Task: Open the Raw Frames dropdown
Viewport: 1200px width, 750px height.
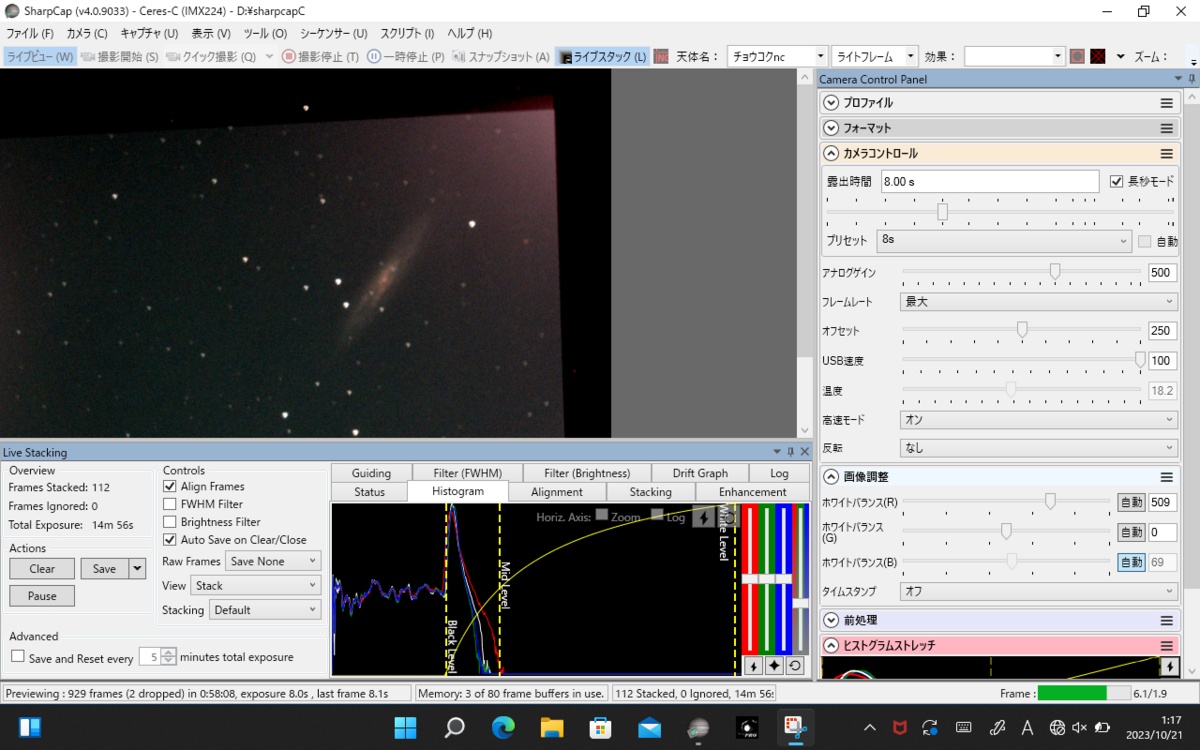Action: (272, 562)
